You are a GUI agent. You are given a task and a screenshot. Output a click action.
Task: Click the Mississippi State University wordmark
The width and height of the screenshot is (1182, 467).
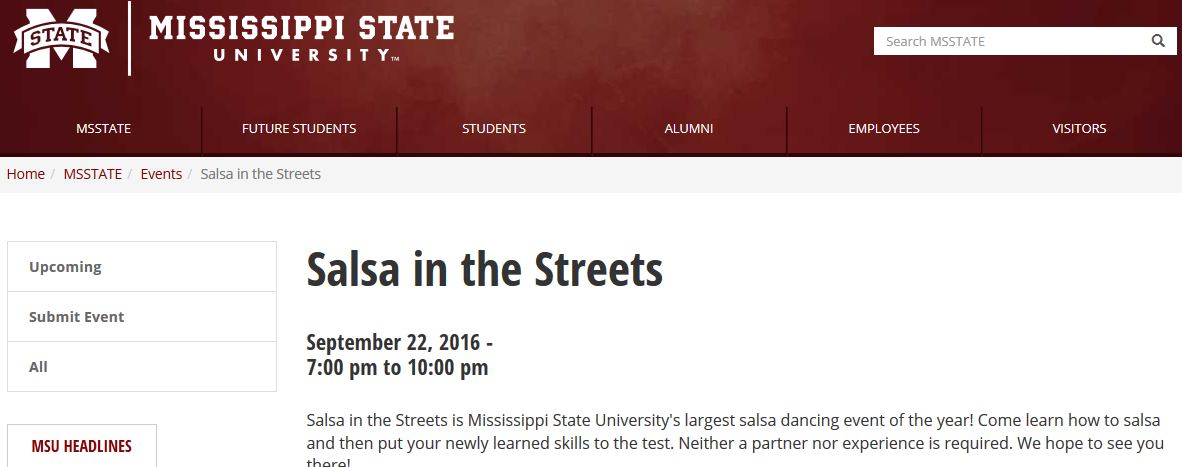pos(301,39)
